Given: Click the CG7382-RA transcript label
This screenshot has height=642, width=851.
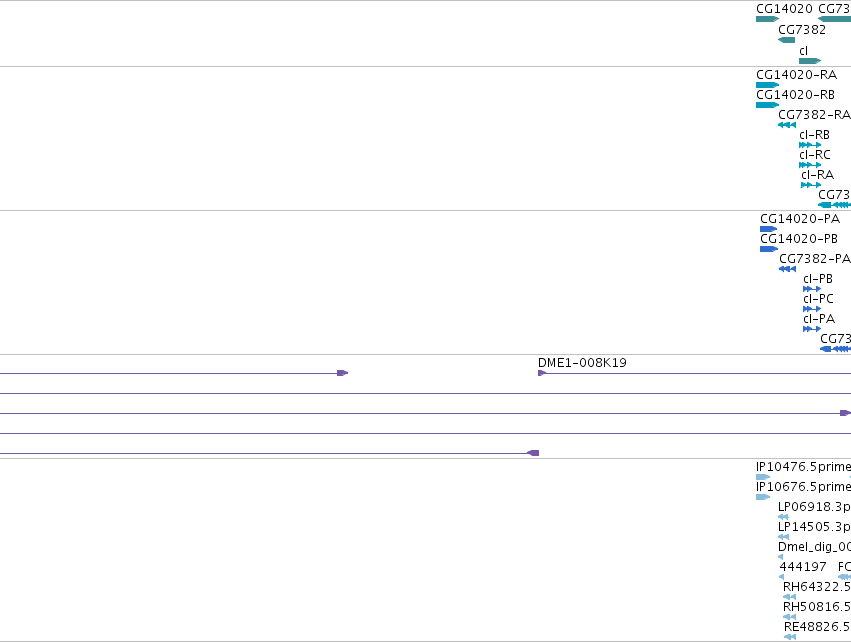Looking at the screenshot, I should click(x=814, y=115).
